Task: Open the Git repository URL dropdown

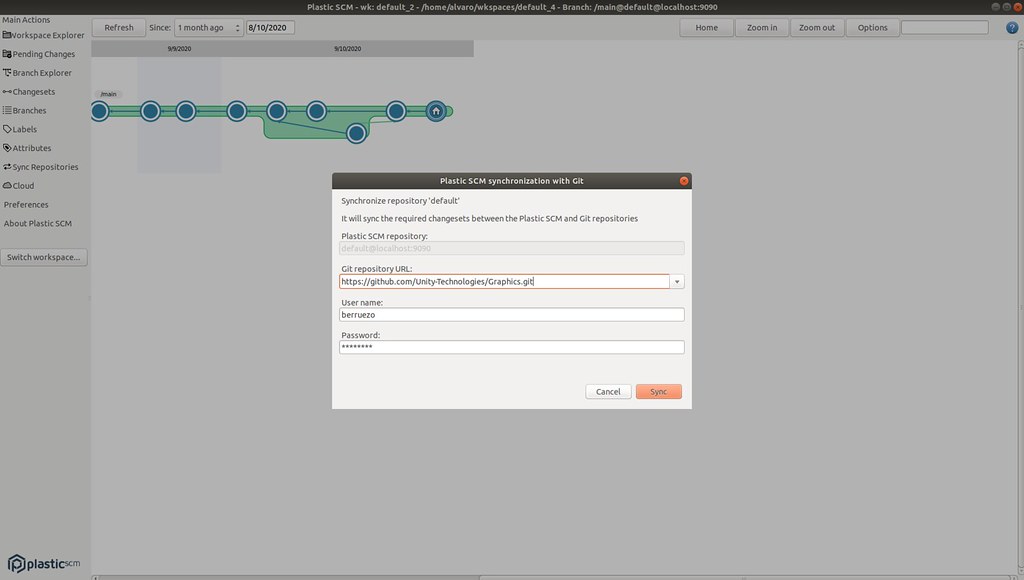Action: [677, 281]
